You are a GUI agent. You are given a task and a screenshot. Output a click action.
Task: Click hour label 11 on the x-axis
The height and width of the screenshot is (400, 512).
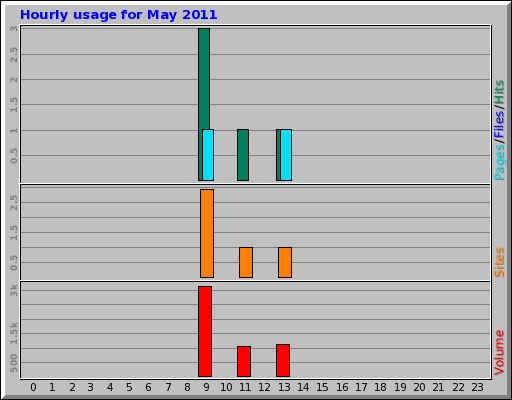pos(245,387)
